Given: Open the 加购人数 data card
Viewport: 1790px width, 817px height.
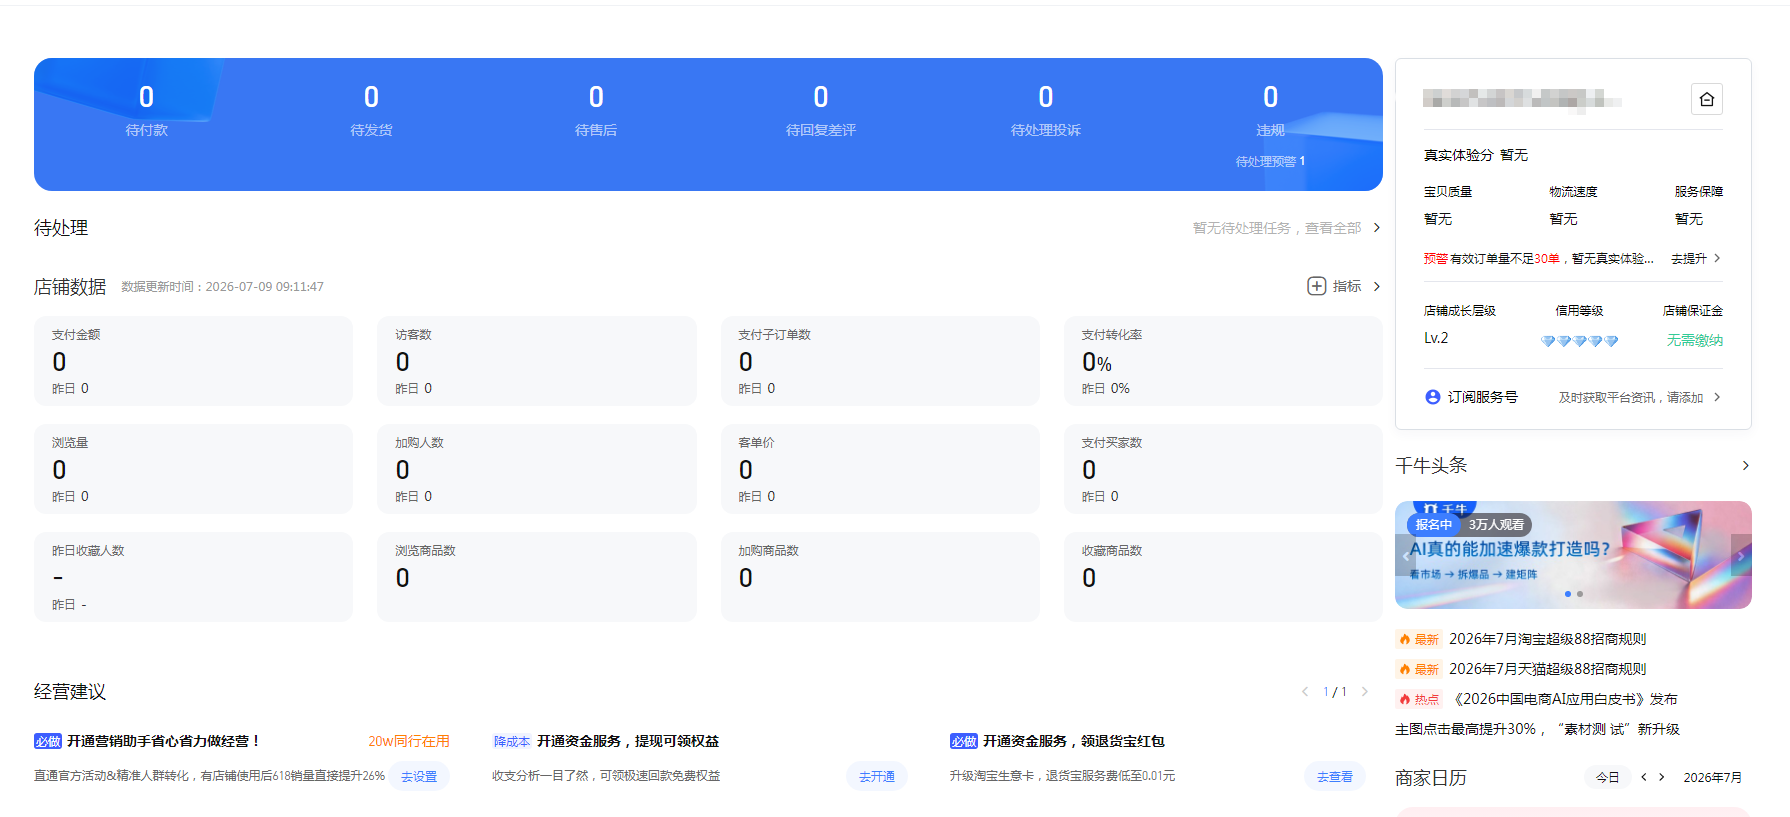Looking at the screenshot, I should [537, 469].
